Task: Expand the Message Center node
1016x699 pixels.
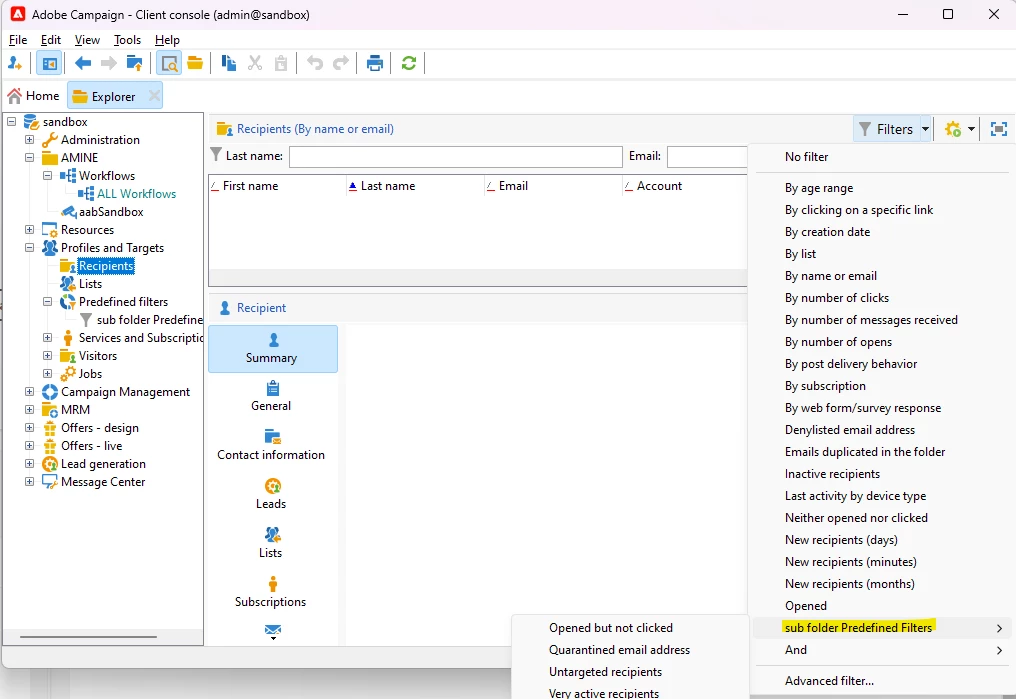Action: [x=29, y=481]
